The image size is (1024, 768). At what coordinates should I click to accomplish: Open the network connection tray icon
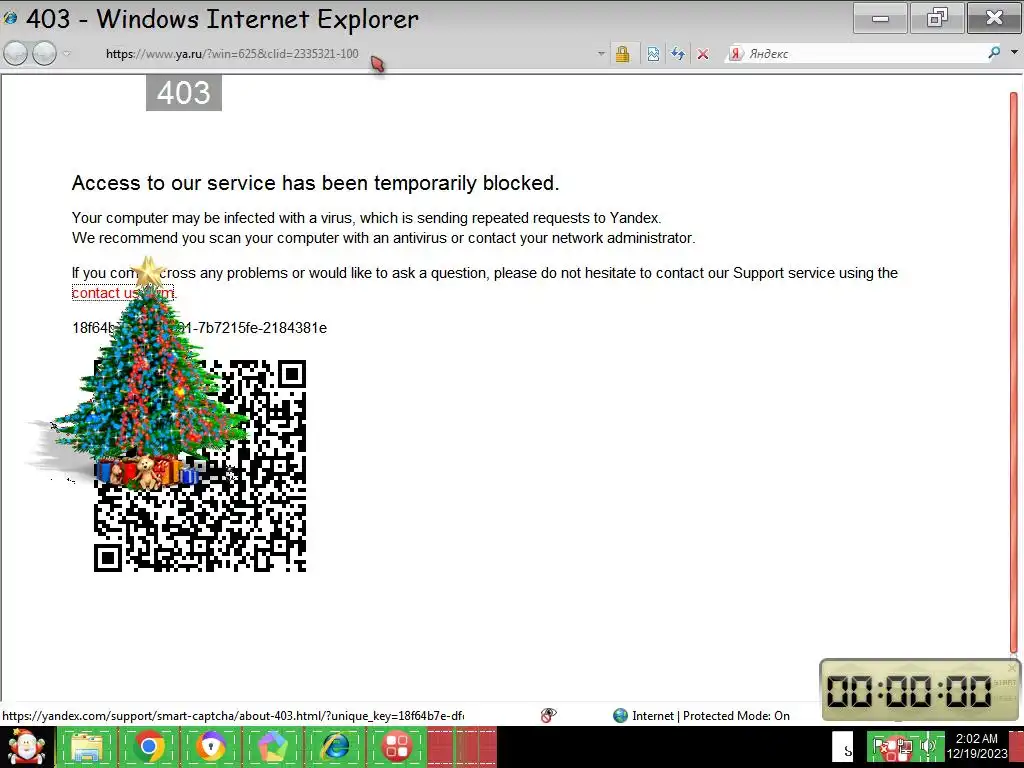point(903,747)
